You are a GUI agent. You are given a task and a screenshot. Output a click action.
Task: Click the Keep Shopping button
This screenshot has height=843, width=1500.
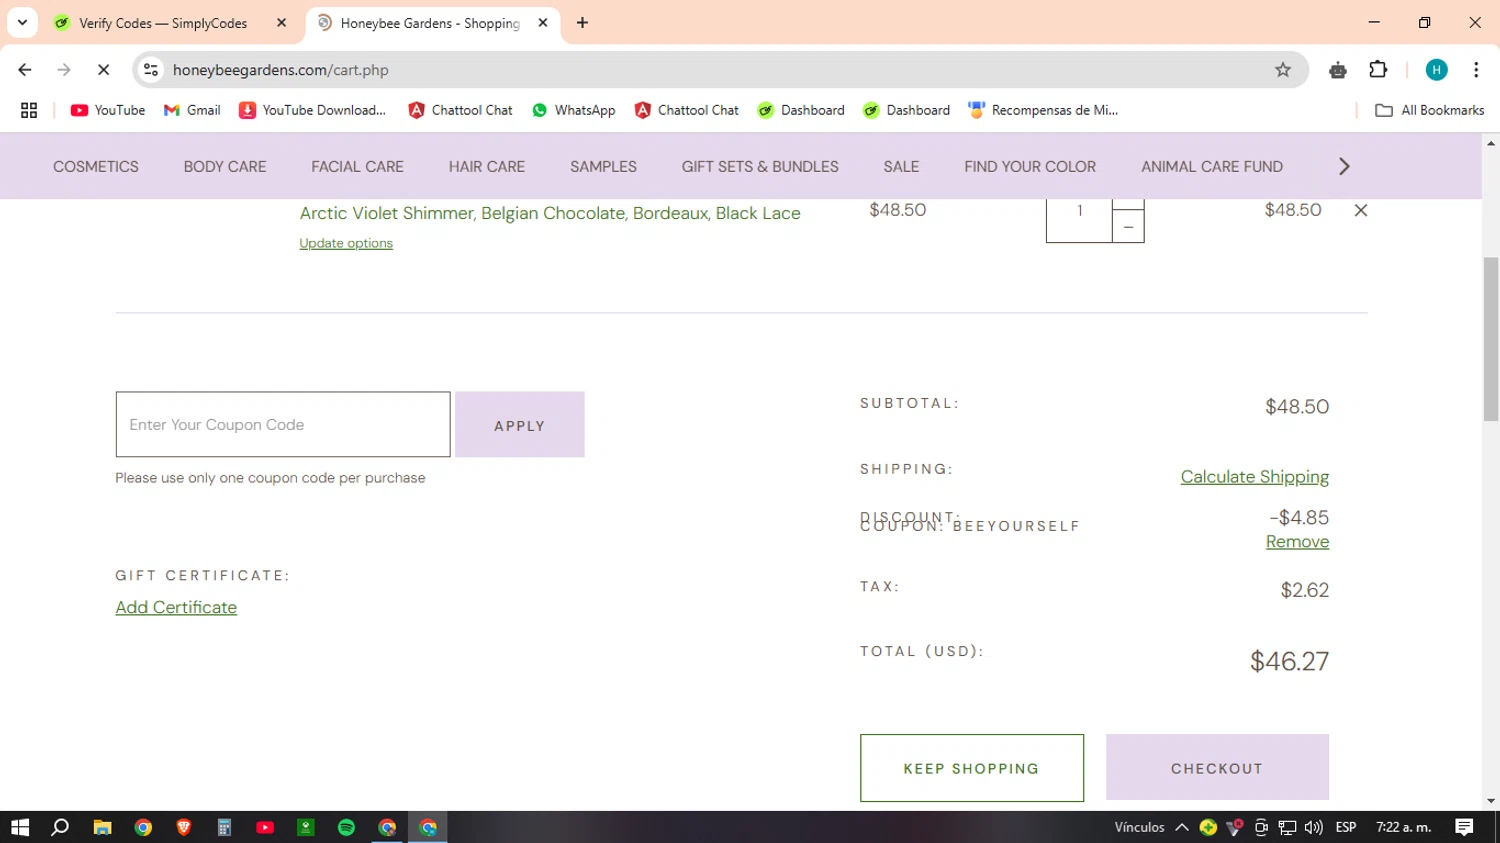click(x=971, y=768)
